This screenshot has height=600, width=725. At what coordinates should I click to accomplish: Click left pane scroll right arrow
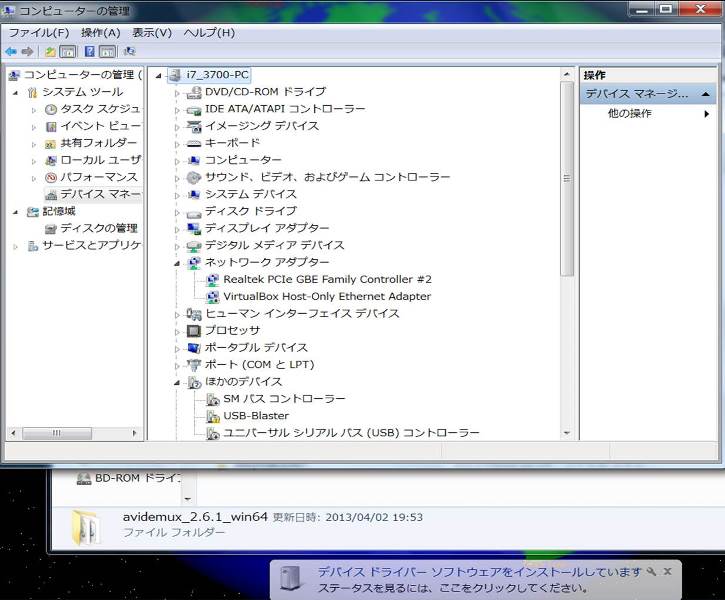coord(135,433)
